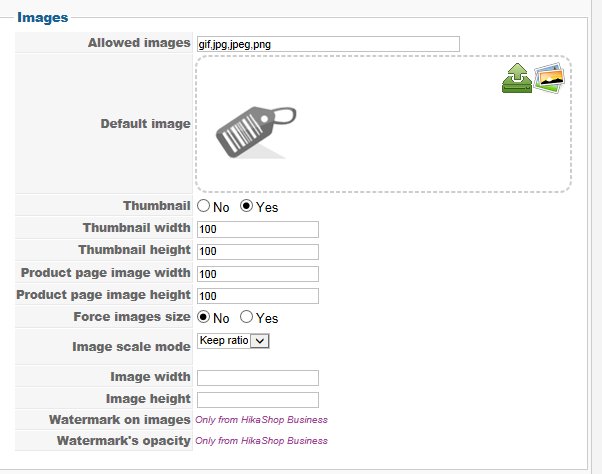
Task: Click HikaShop Business note for Watermark's opacity
Action: 261,441
